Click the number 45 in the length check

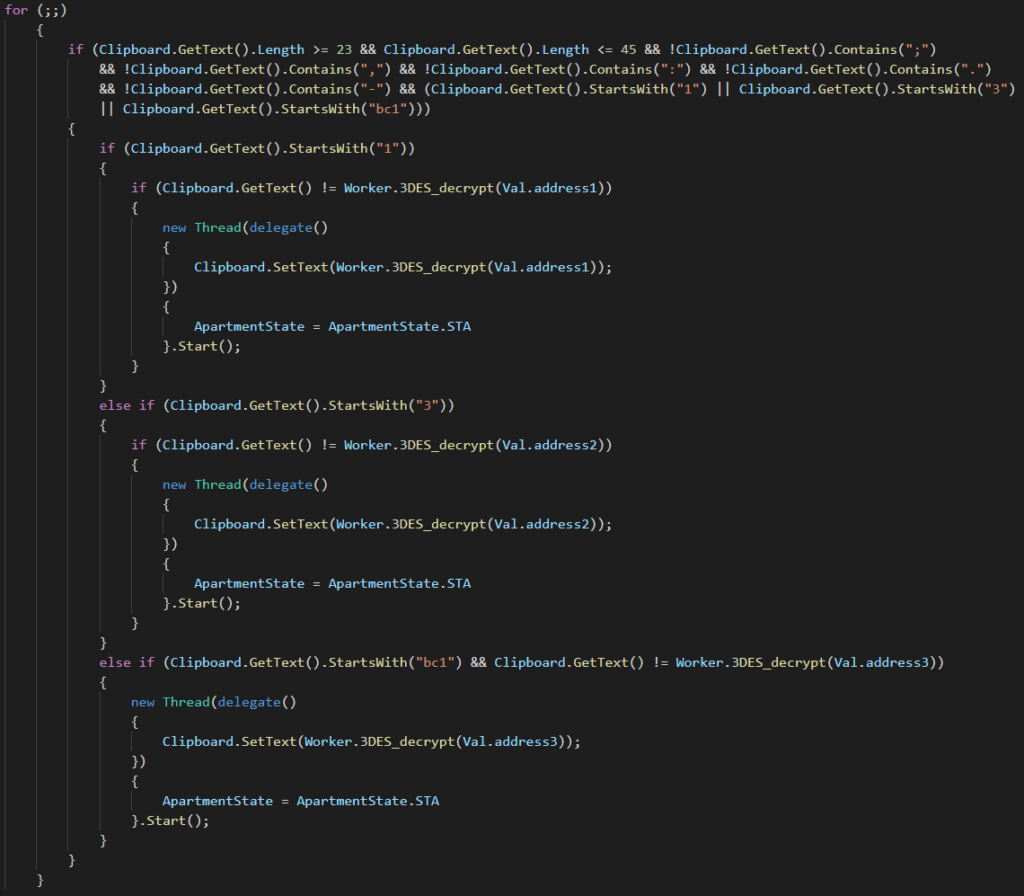628,50
